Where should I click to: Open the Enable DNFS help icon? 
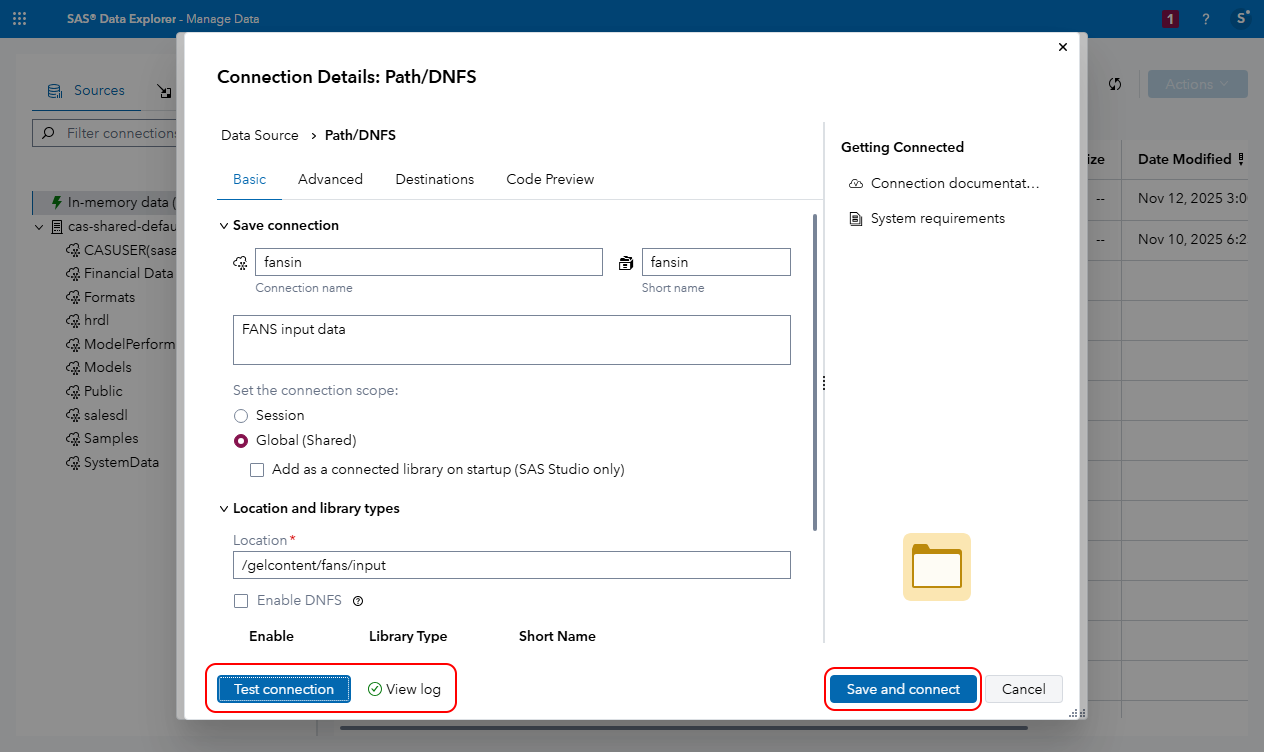pos(358,600)
